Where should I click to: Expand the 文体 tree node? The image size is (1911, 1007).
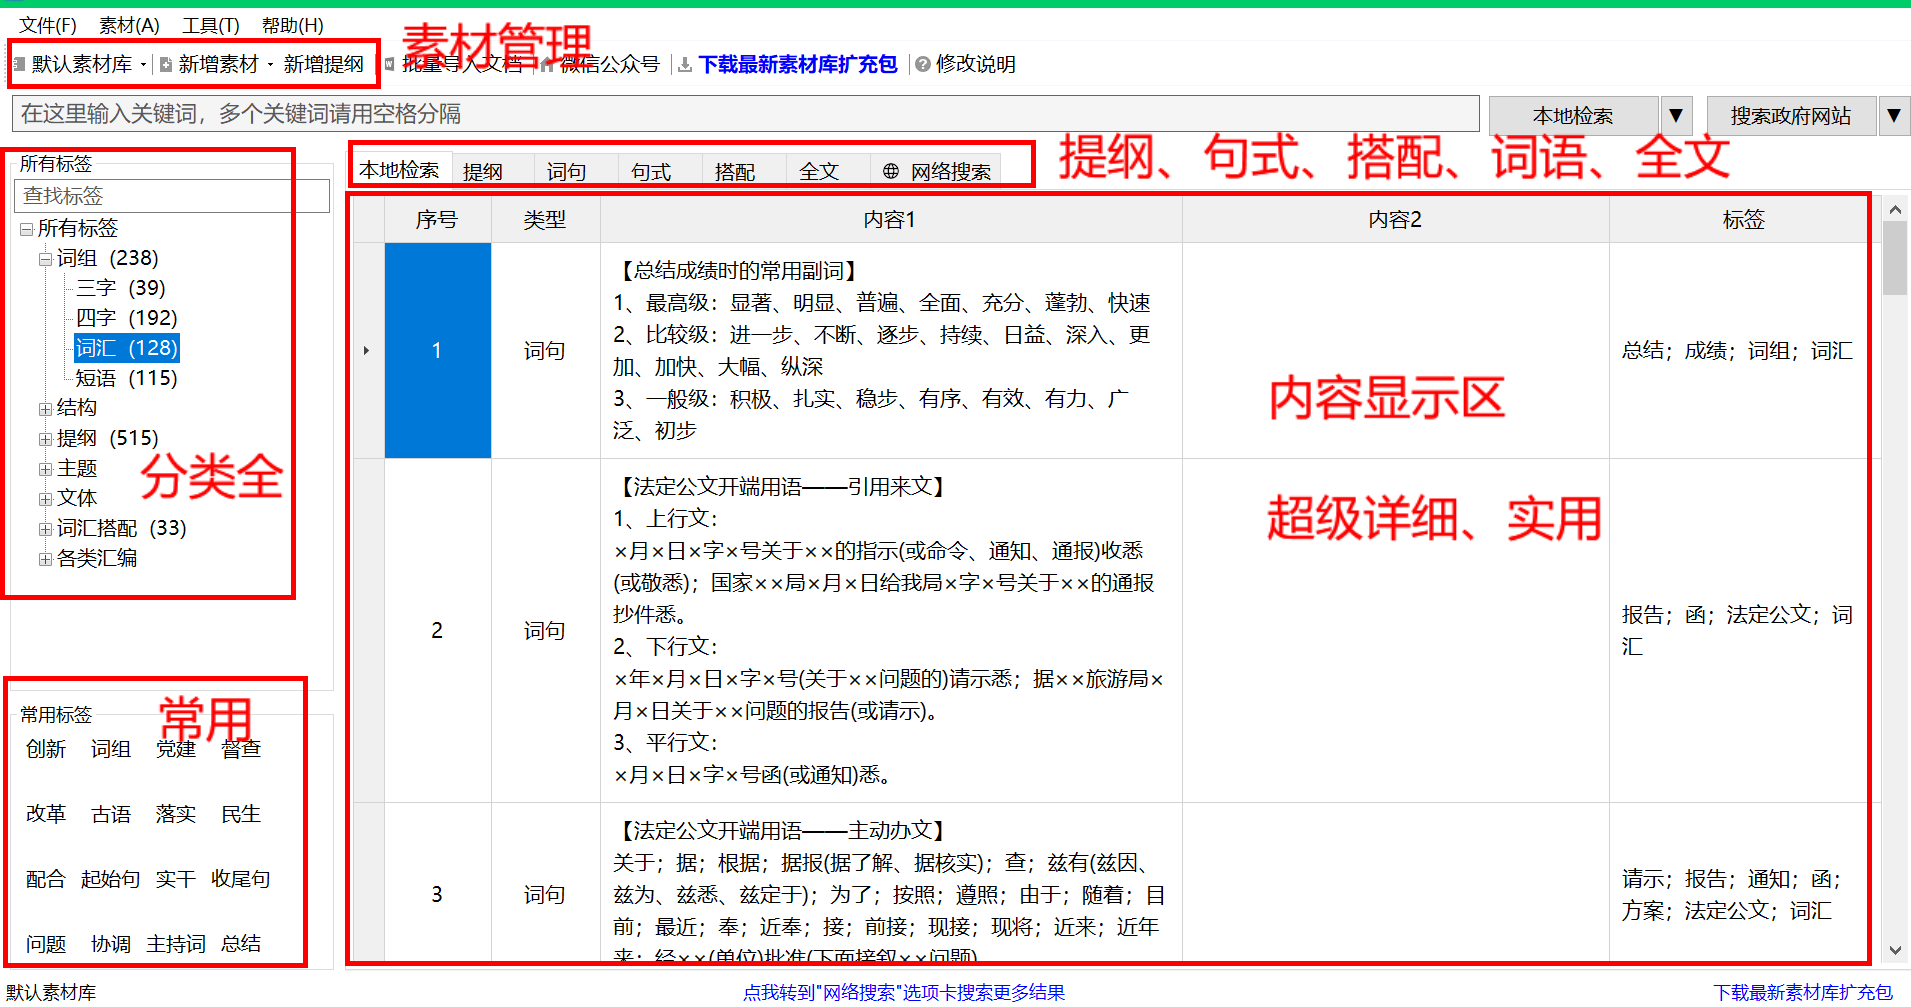tap(45, 499)
